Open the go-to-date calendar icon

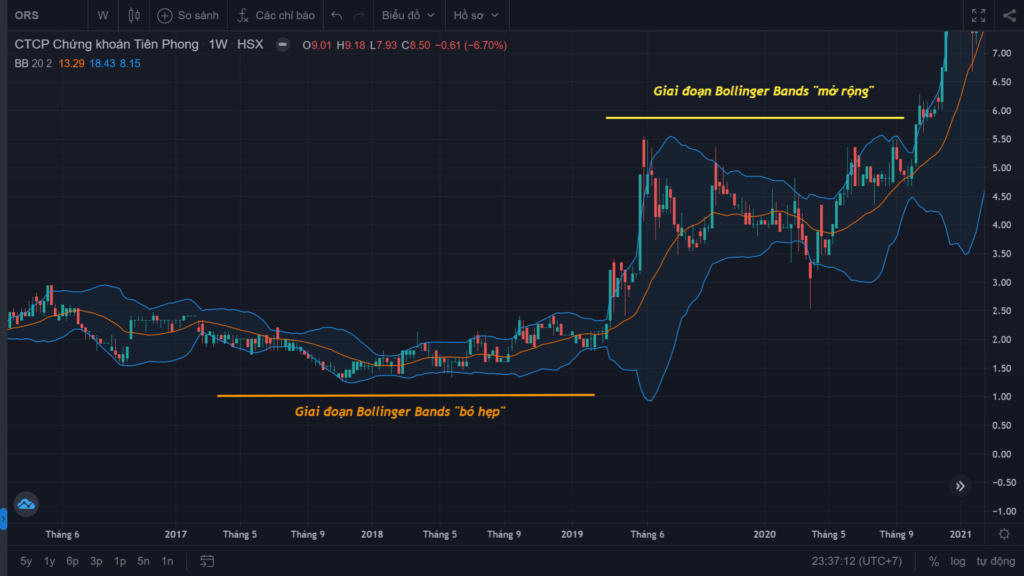tap(207, 561)
